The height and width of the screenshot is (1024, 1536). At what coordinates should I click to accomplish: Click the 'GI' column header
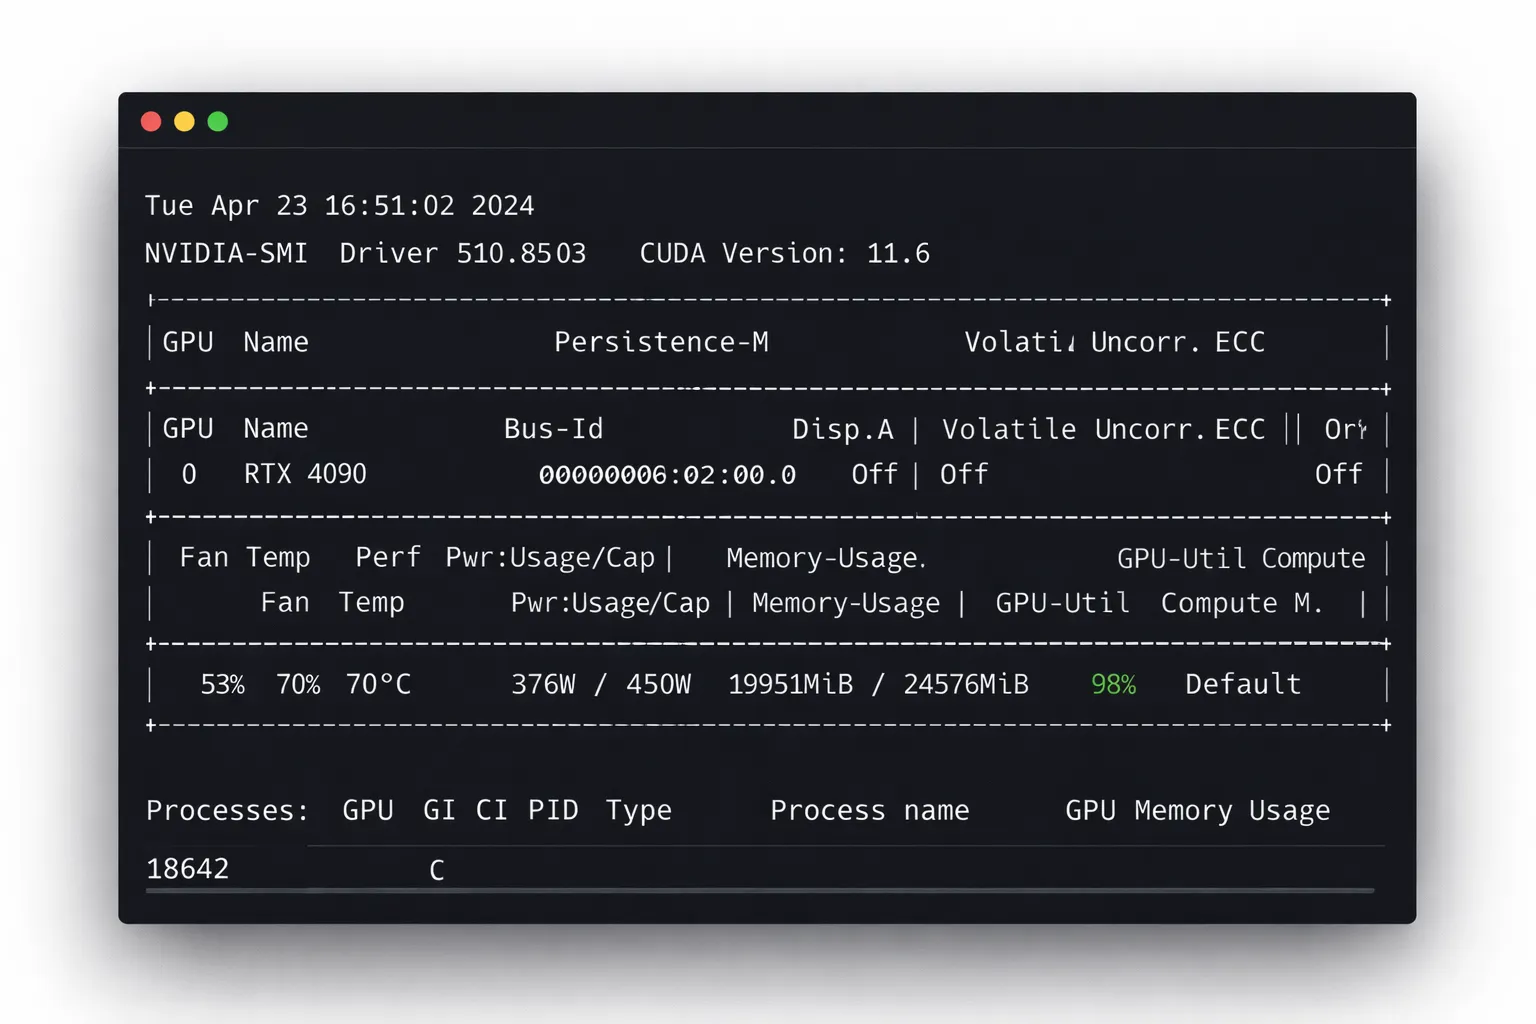pyautogui.click(x=439, y=810)
